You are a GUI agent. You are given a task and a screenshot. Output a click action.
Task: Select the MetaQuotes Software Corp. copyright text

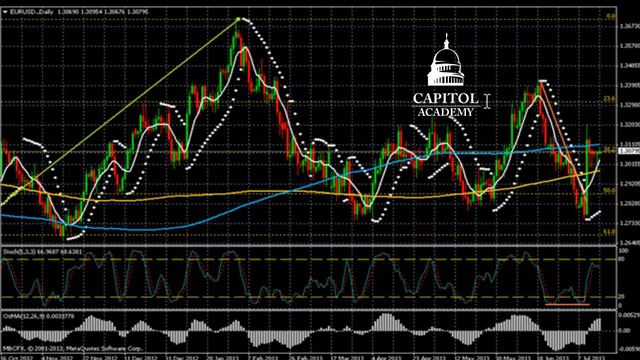(x=73, y=349)
